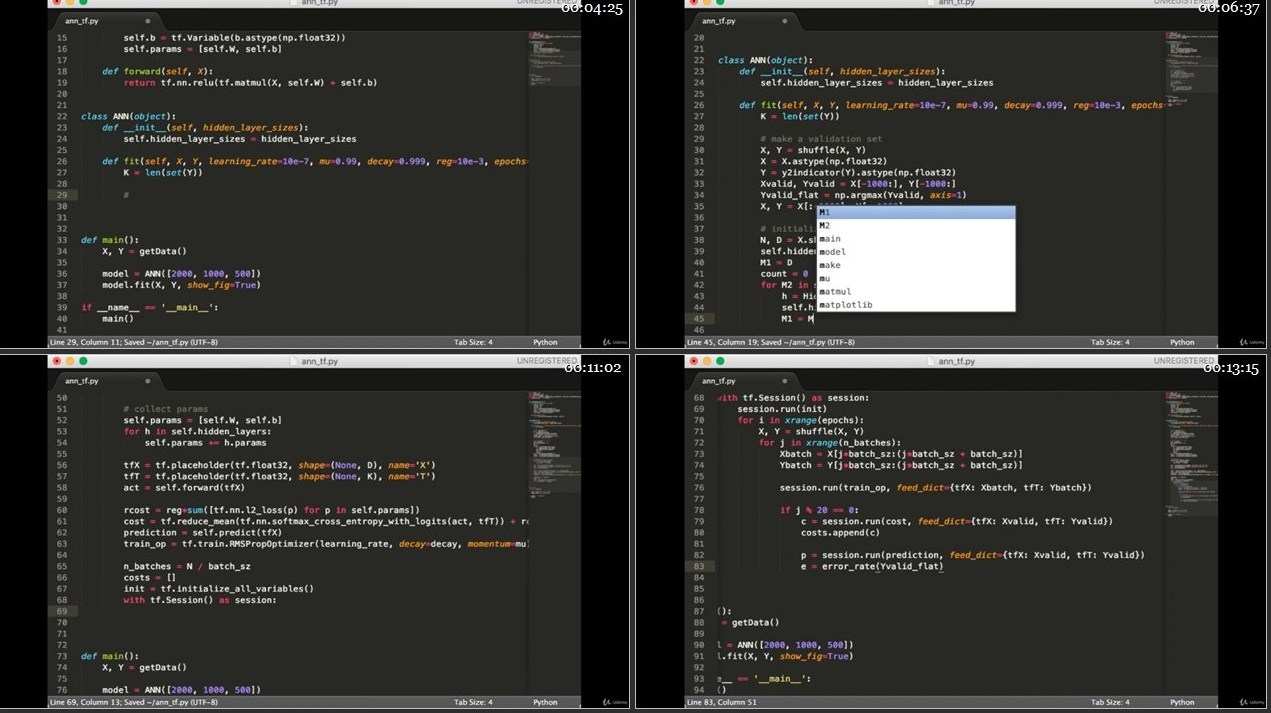The width and height of the screenshot is (1271, 713).
Task: Click 'session.run(init)' line
Action: [x=783, y=409]
